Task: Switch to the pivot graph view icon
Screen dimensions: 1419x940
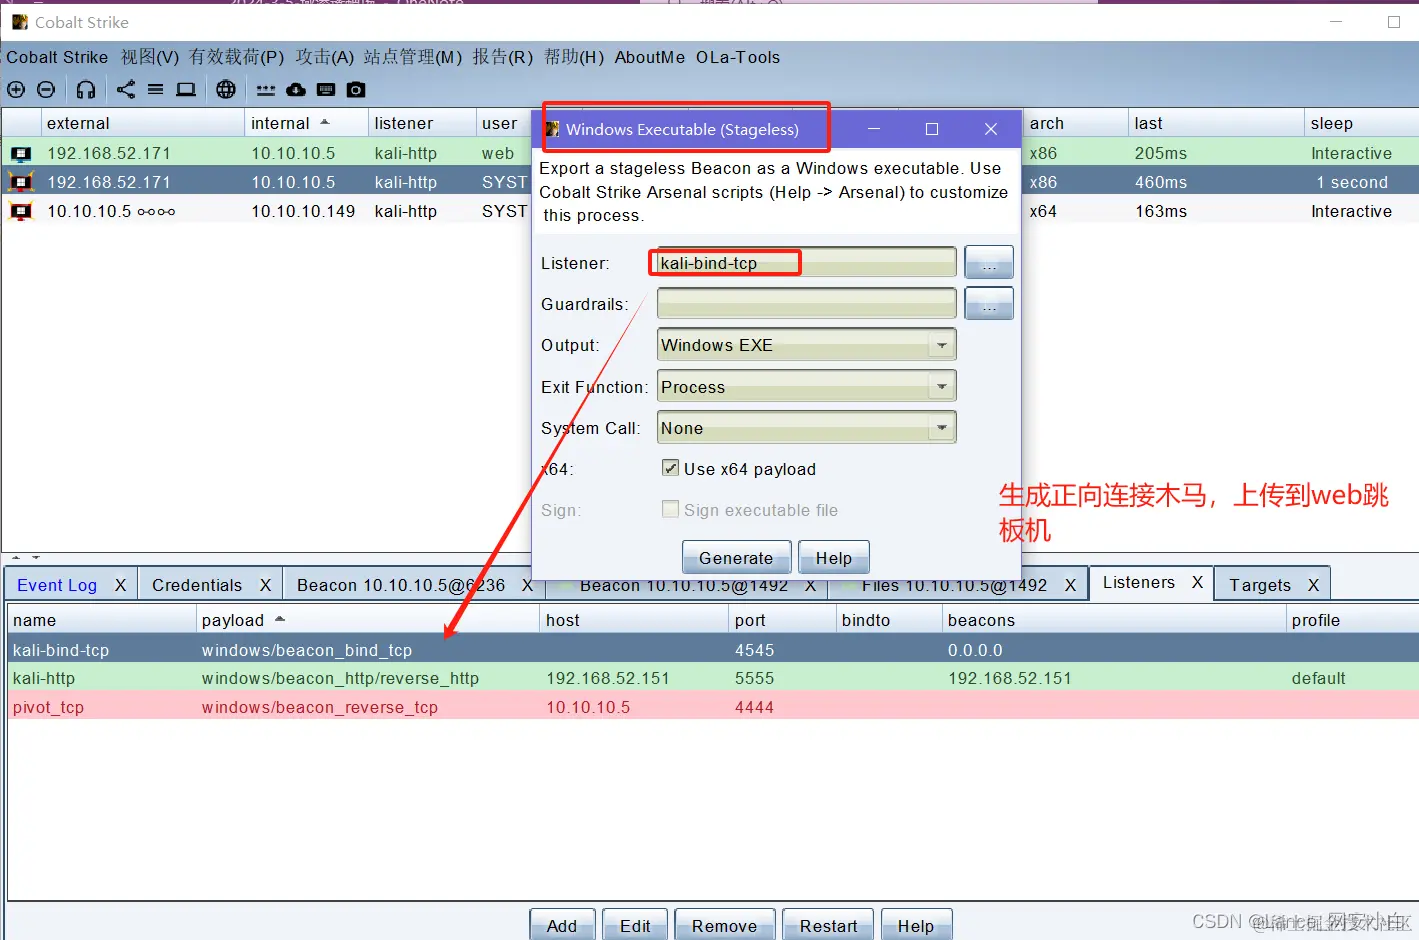Action: (126, 90)
